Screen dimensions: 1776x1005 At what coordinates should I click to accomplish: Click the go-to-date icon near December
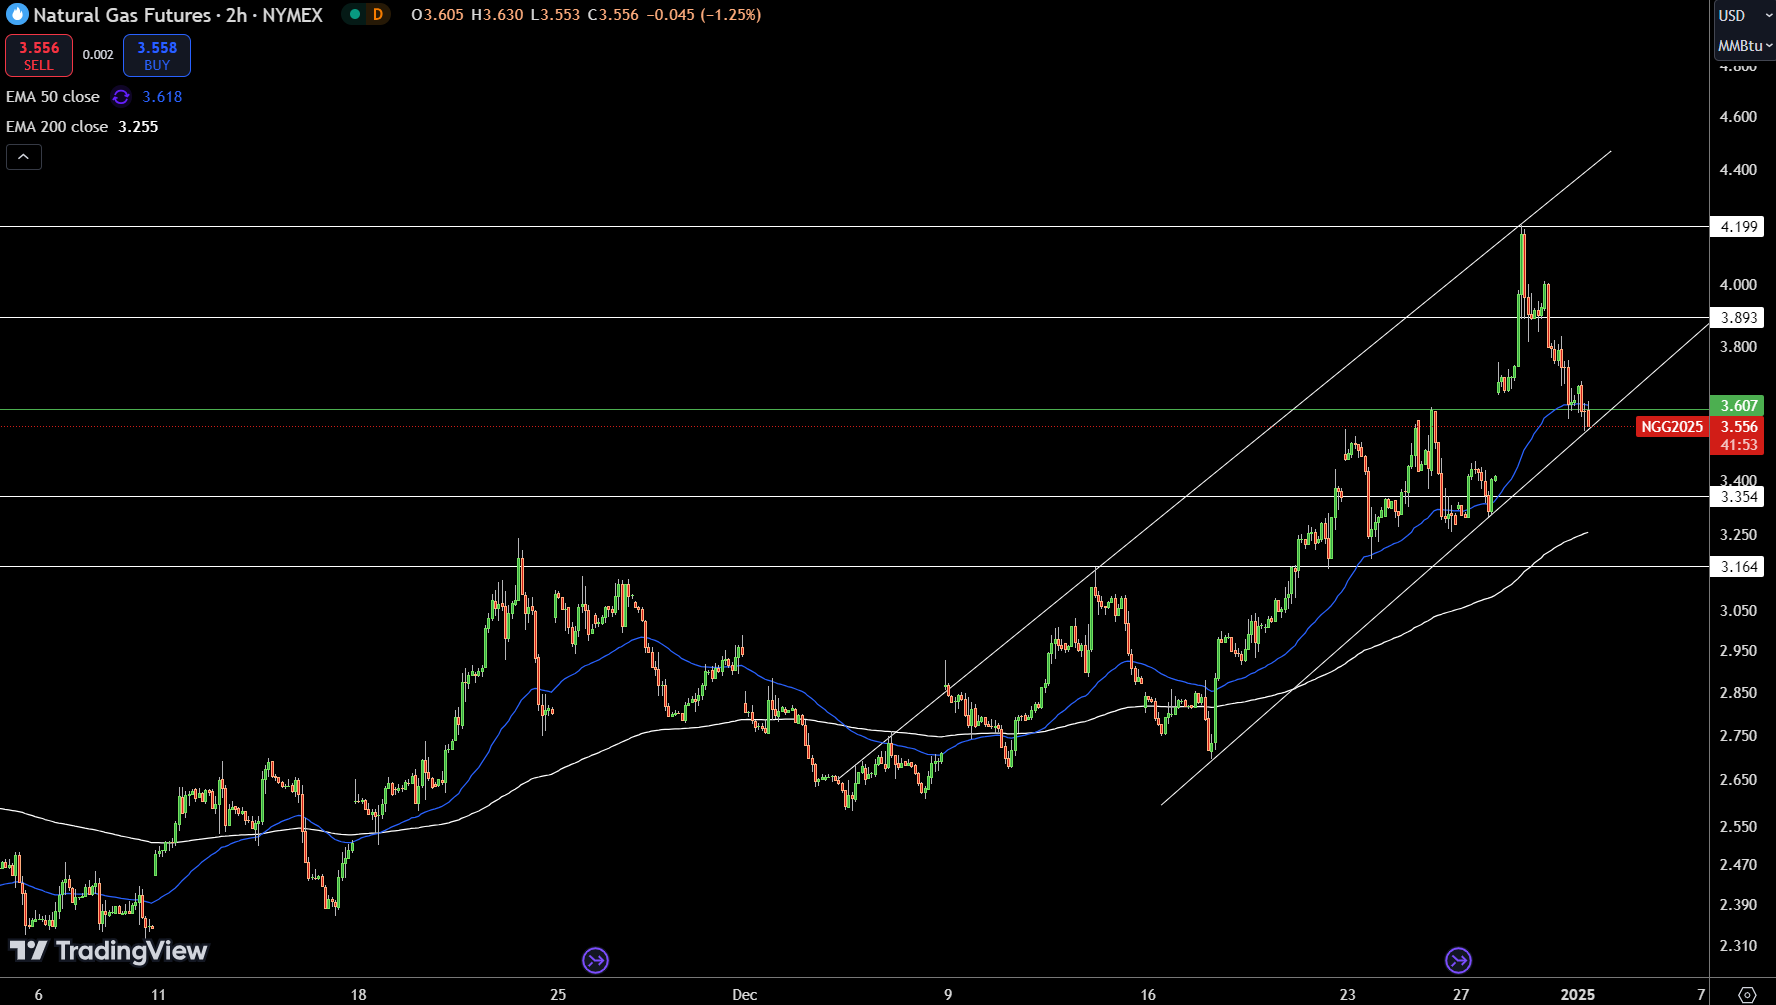[x=595, y=961]
